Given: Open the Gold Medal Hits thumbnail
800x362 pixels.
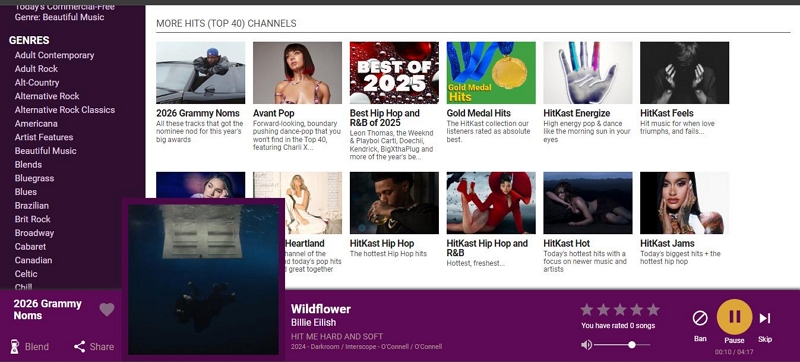Looking at the screenshot, I should (x=491, y=73).
